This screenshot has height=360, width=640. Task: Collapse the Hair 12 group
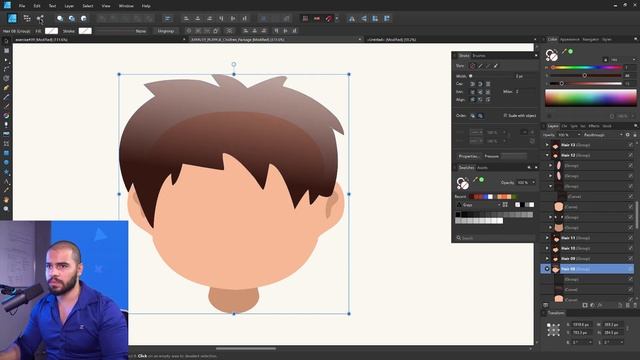[x=547, y=155]
